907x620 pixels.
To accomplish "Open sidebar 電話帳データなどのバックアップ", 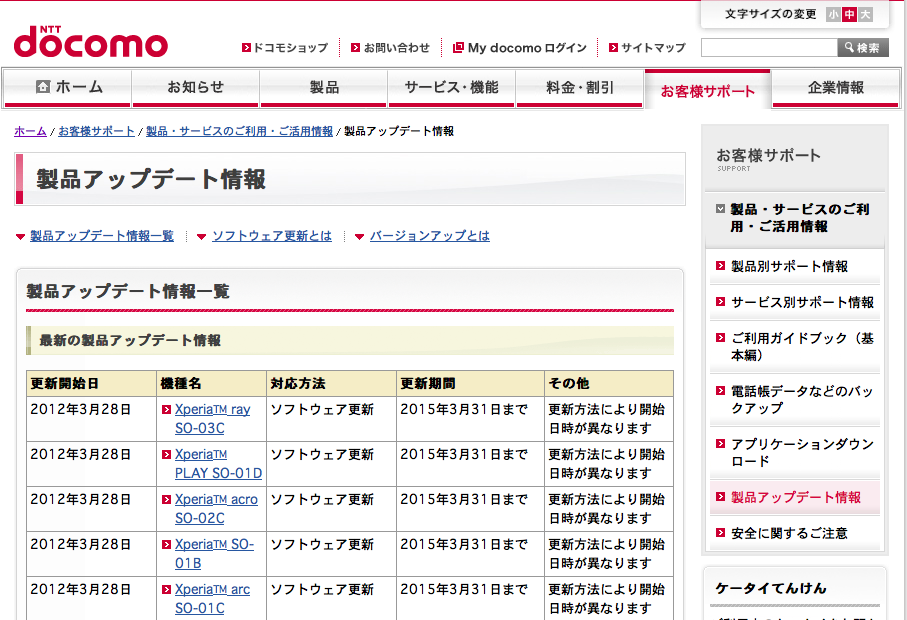I will point(802,400).
